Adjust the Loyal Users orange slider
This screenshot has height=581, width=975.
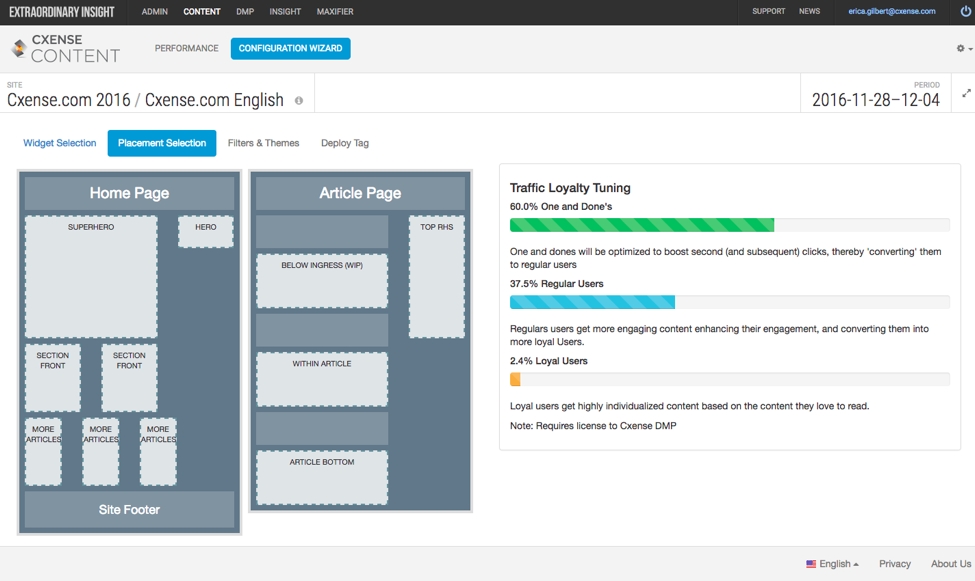click(729, 379)
